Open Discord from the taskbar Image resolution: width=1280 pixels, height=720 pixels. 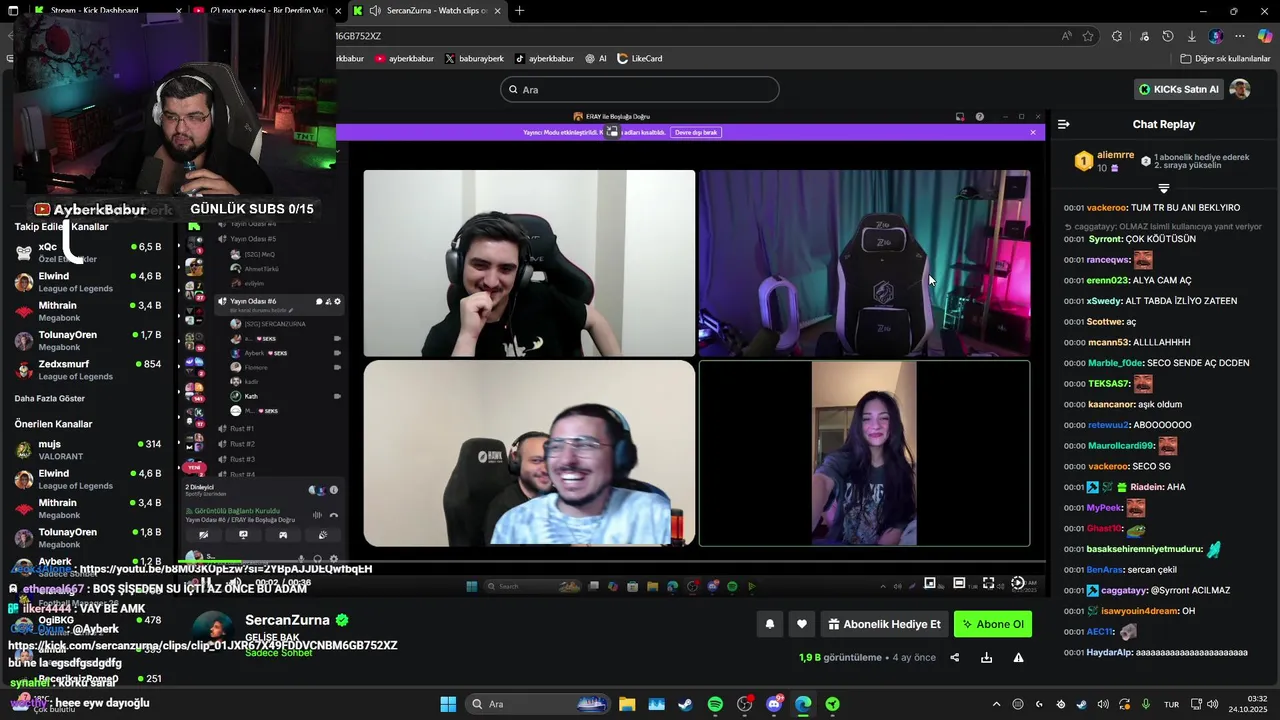pyautogui.click(x=774, y=704)
